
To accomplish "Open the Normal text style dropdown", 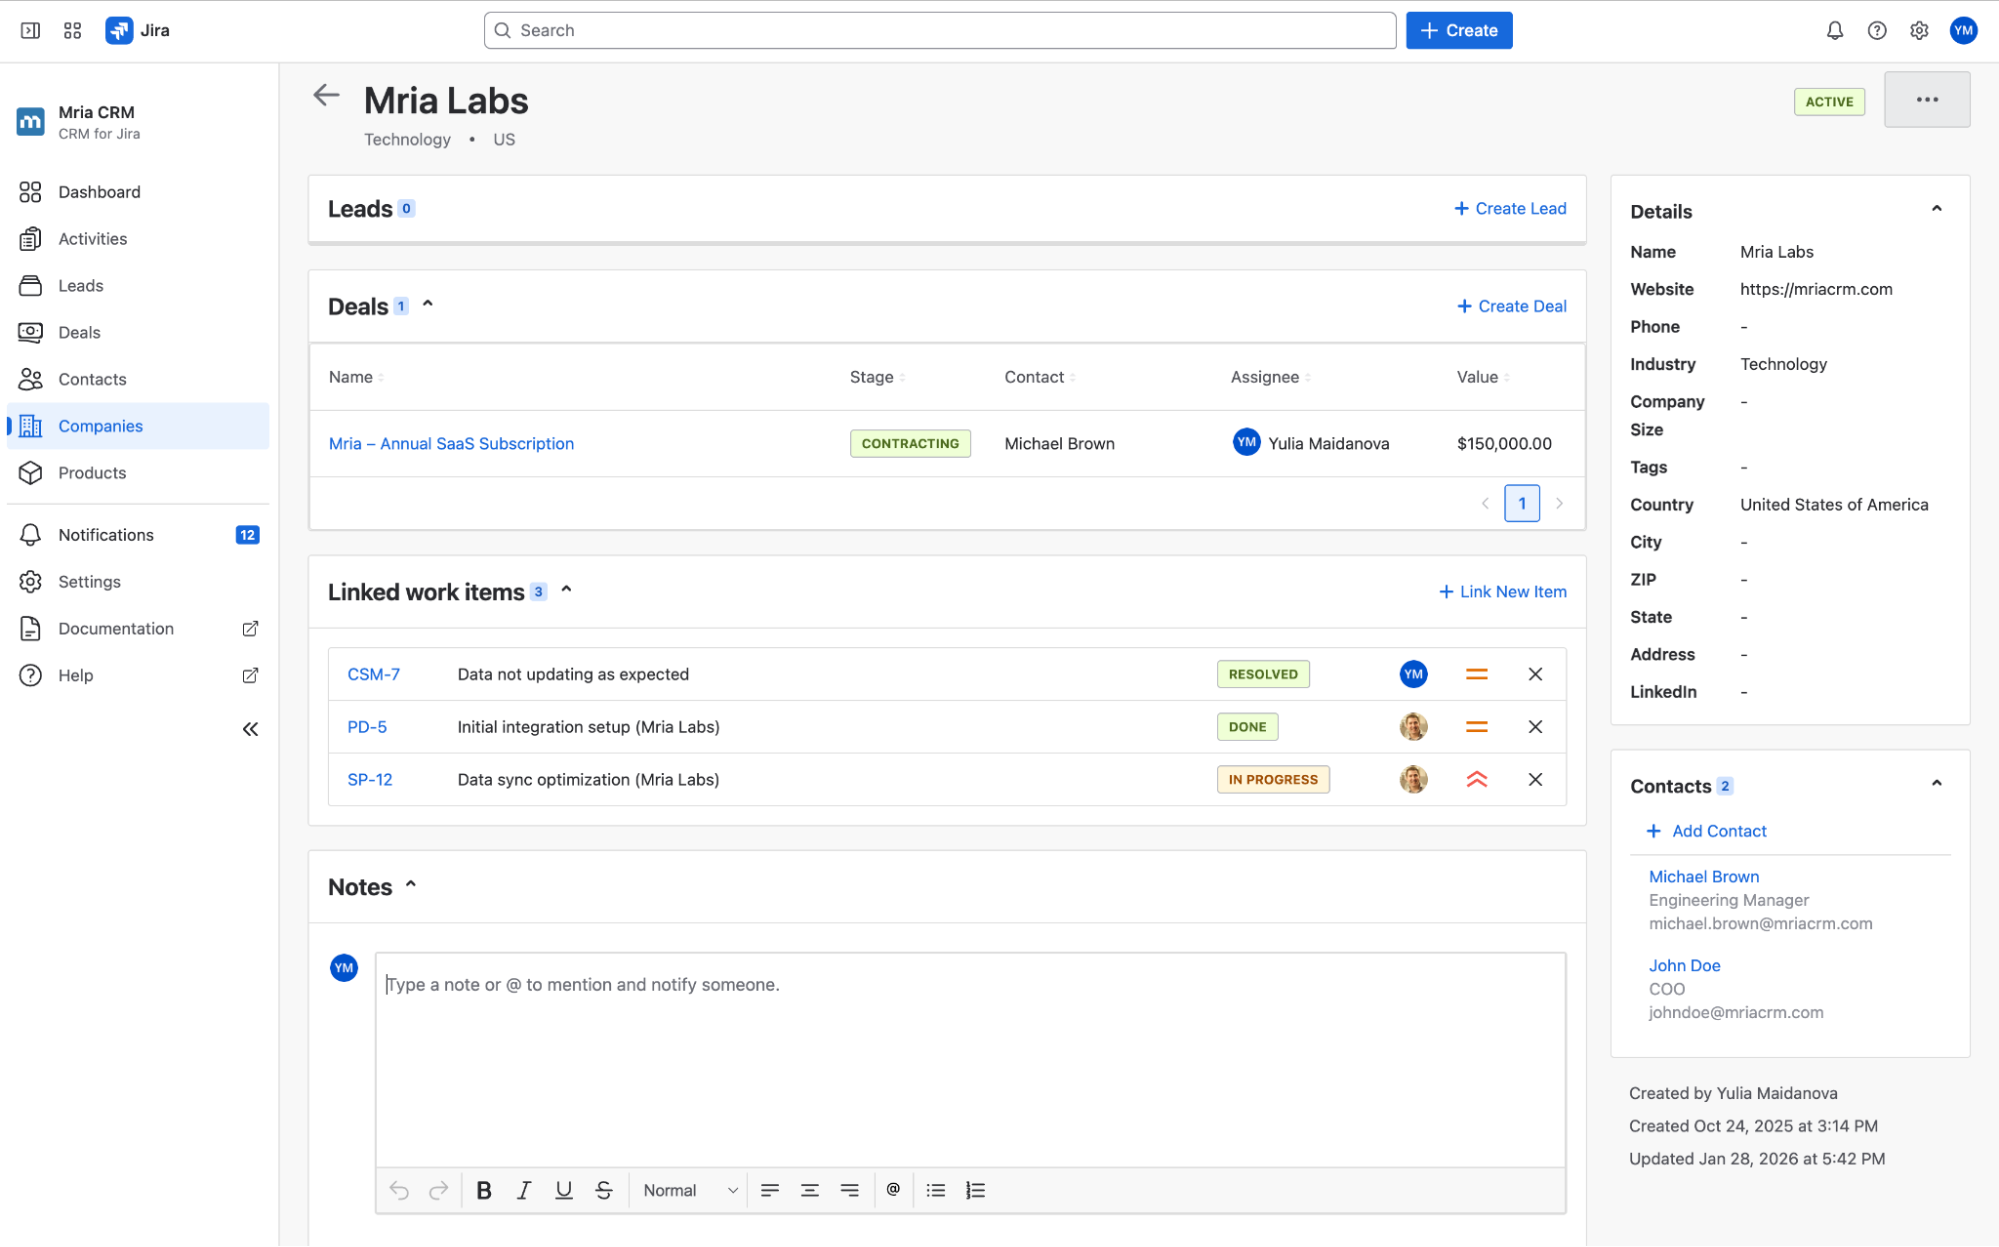I will tap(690, 1190).
